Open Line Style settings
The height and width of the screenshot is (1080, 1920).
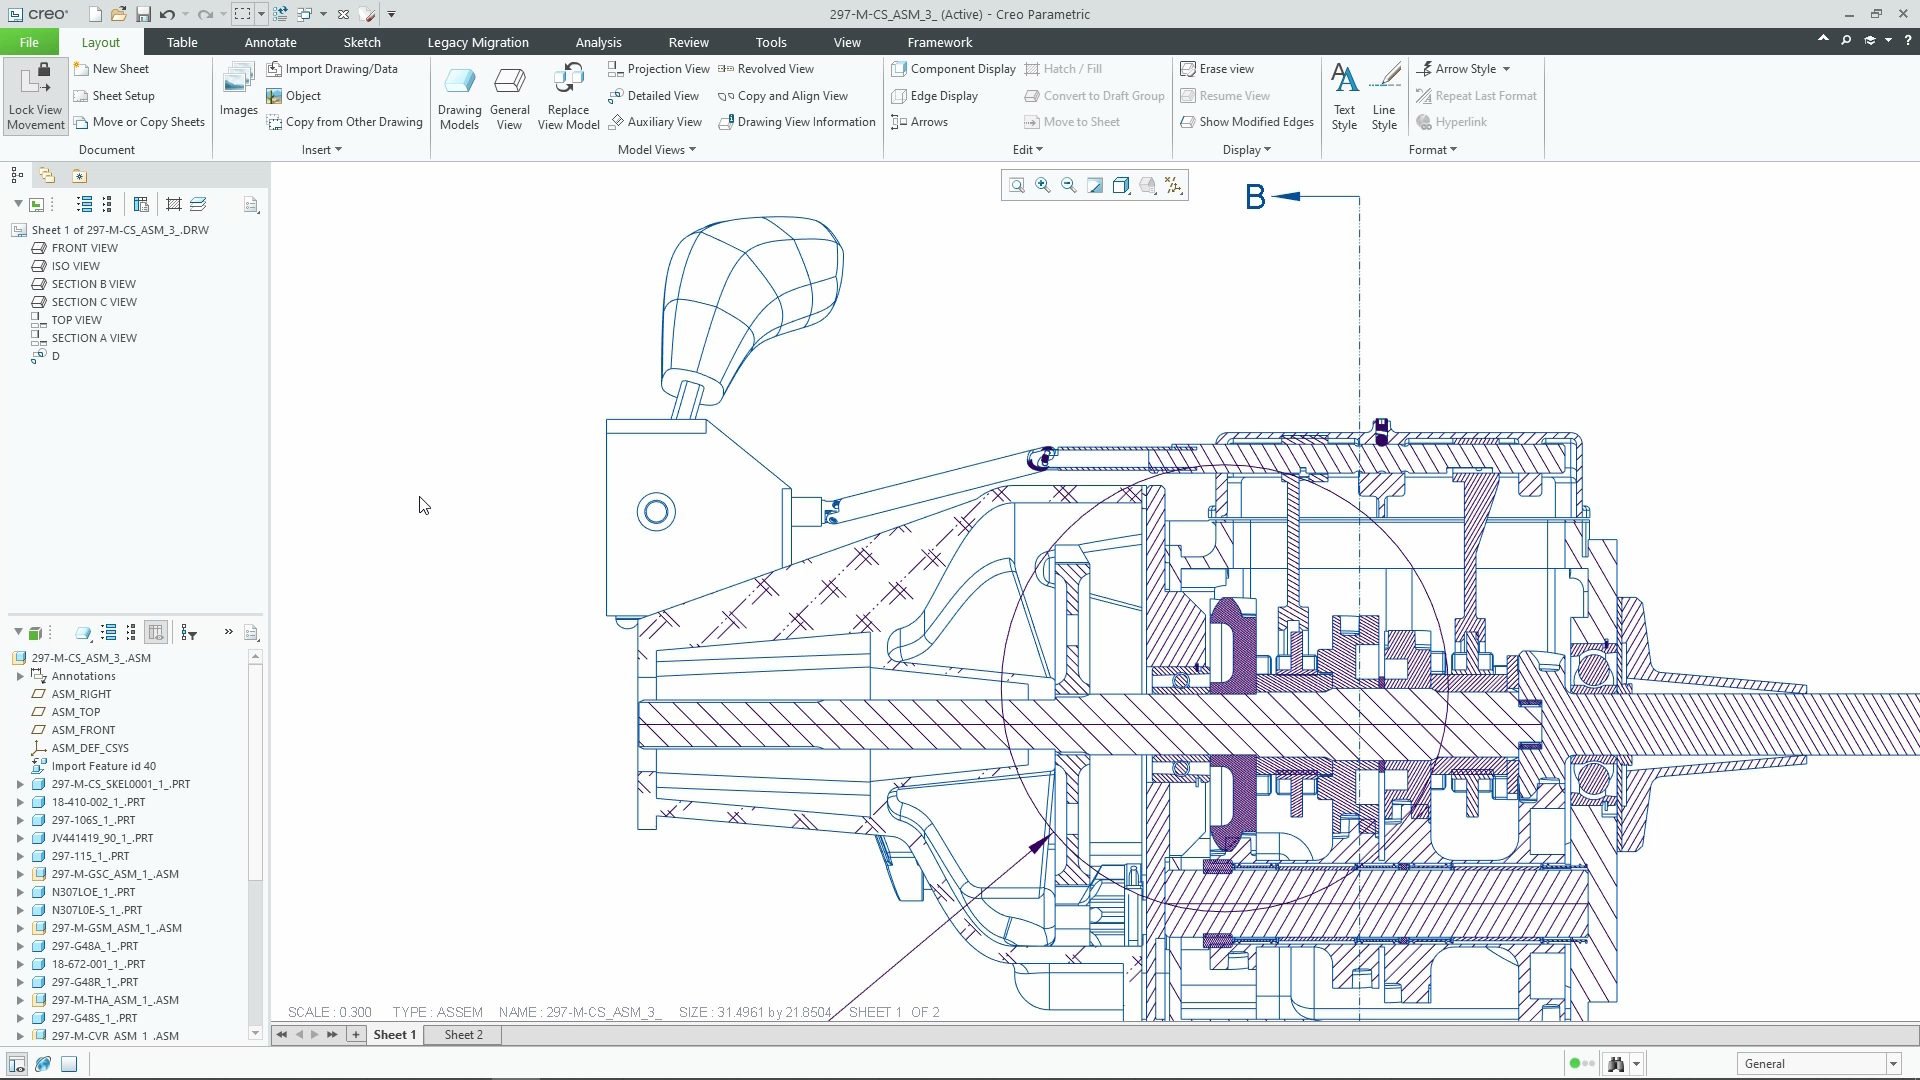point(1384,96)
